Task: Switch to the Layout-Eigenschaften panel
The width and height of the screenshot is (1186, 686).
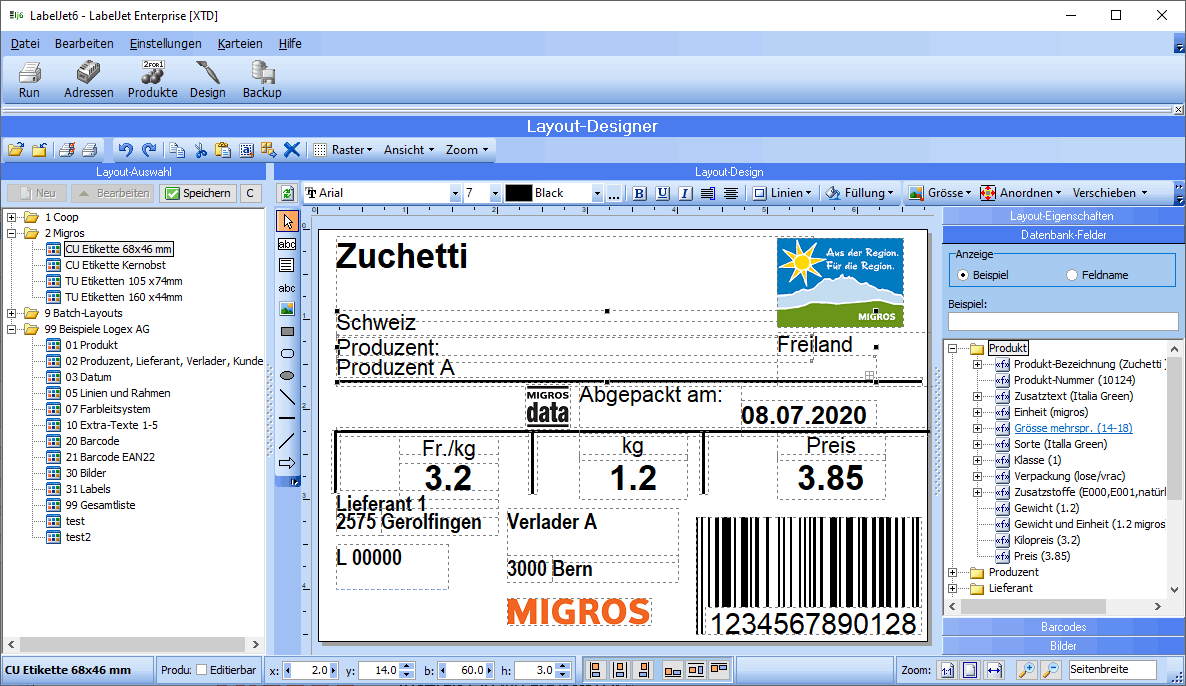Action: pyautogui.click(x=1061, y=216)
